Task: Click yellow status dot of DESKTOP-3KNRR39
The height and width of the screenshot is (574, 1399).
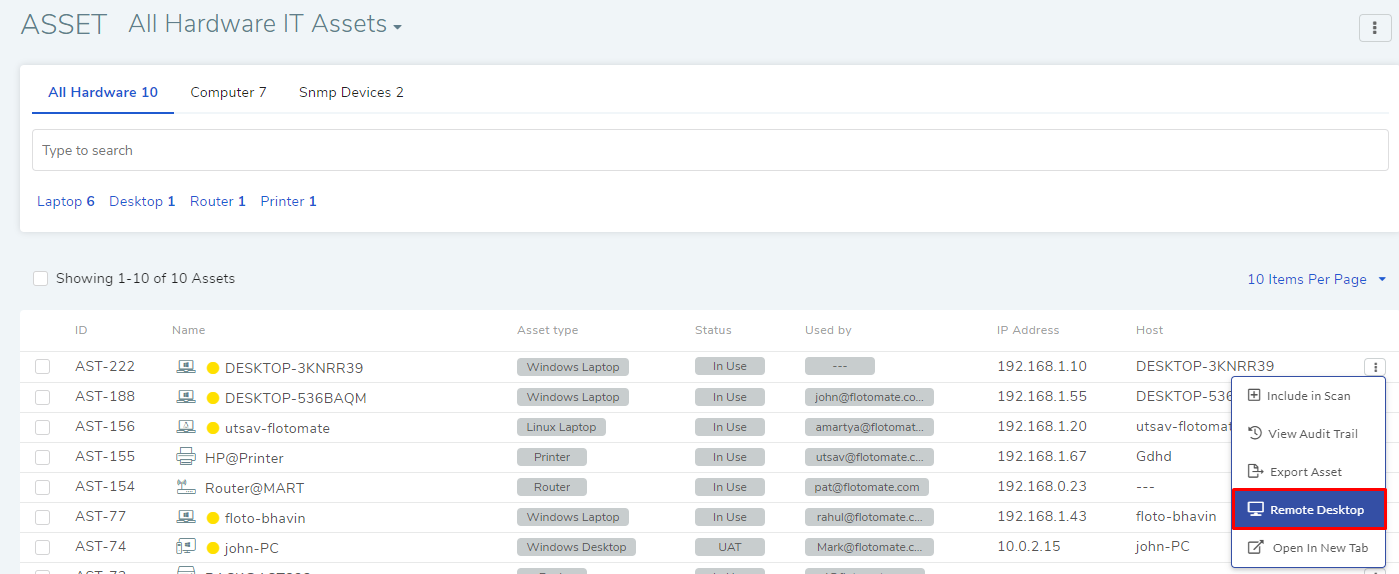Action: [212, 368]
